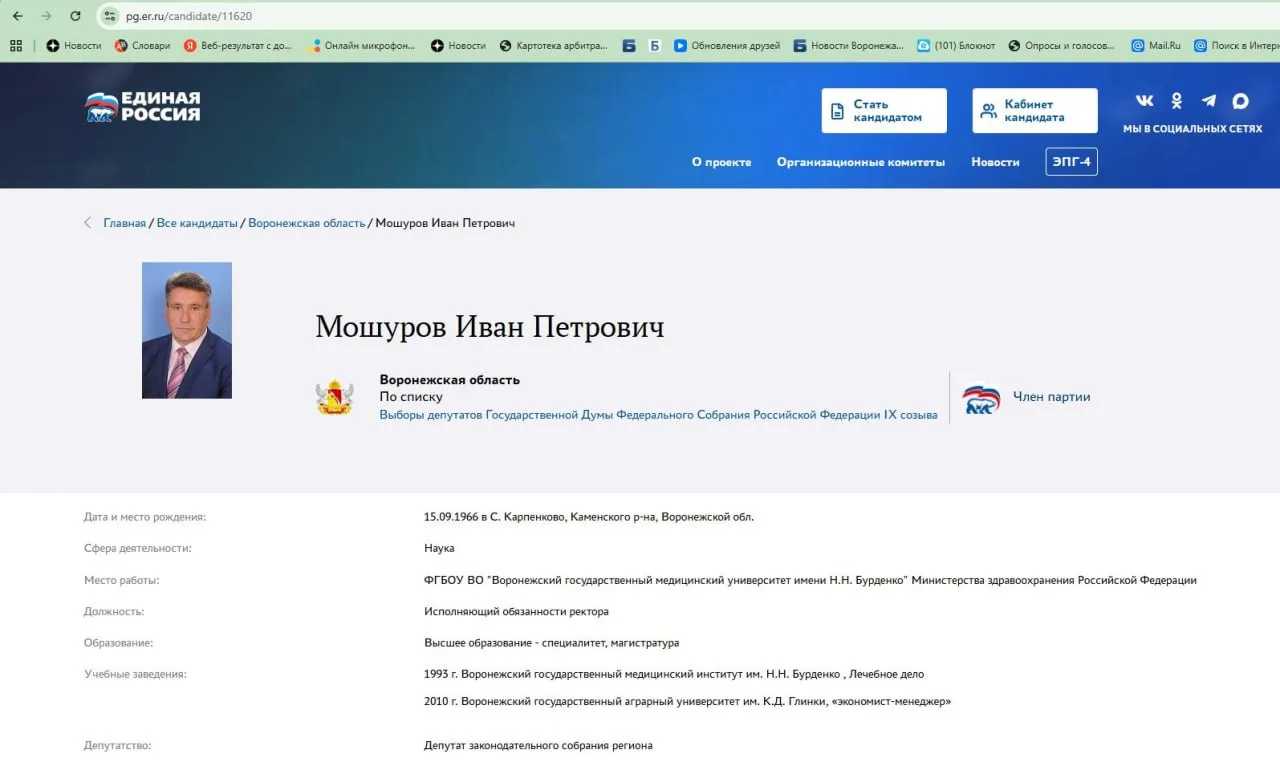
Task: Click the party emblem next to Член партии
Action: (x=981, y=398)
